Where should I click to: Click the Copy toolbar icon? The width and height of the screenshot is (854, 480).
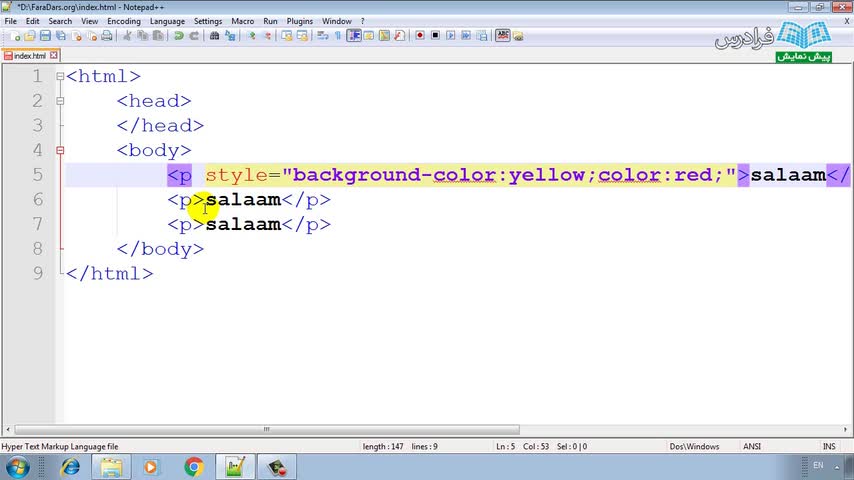tap(143, 36)
